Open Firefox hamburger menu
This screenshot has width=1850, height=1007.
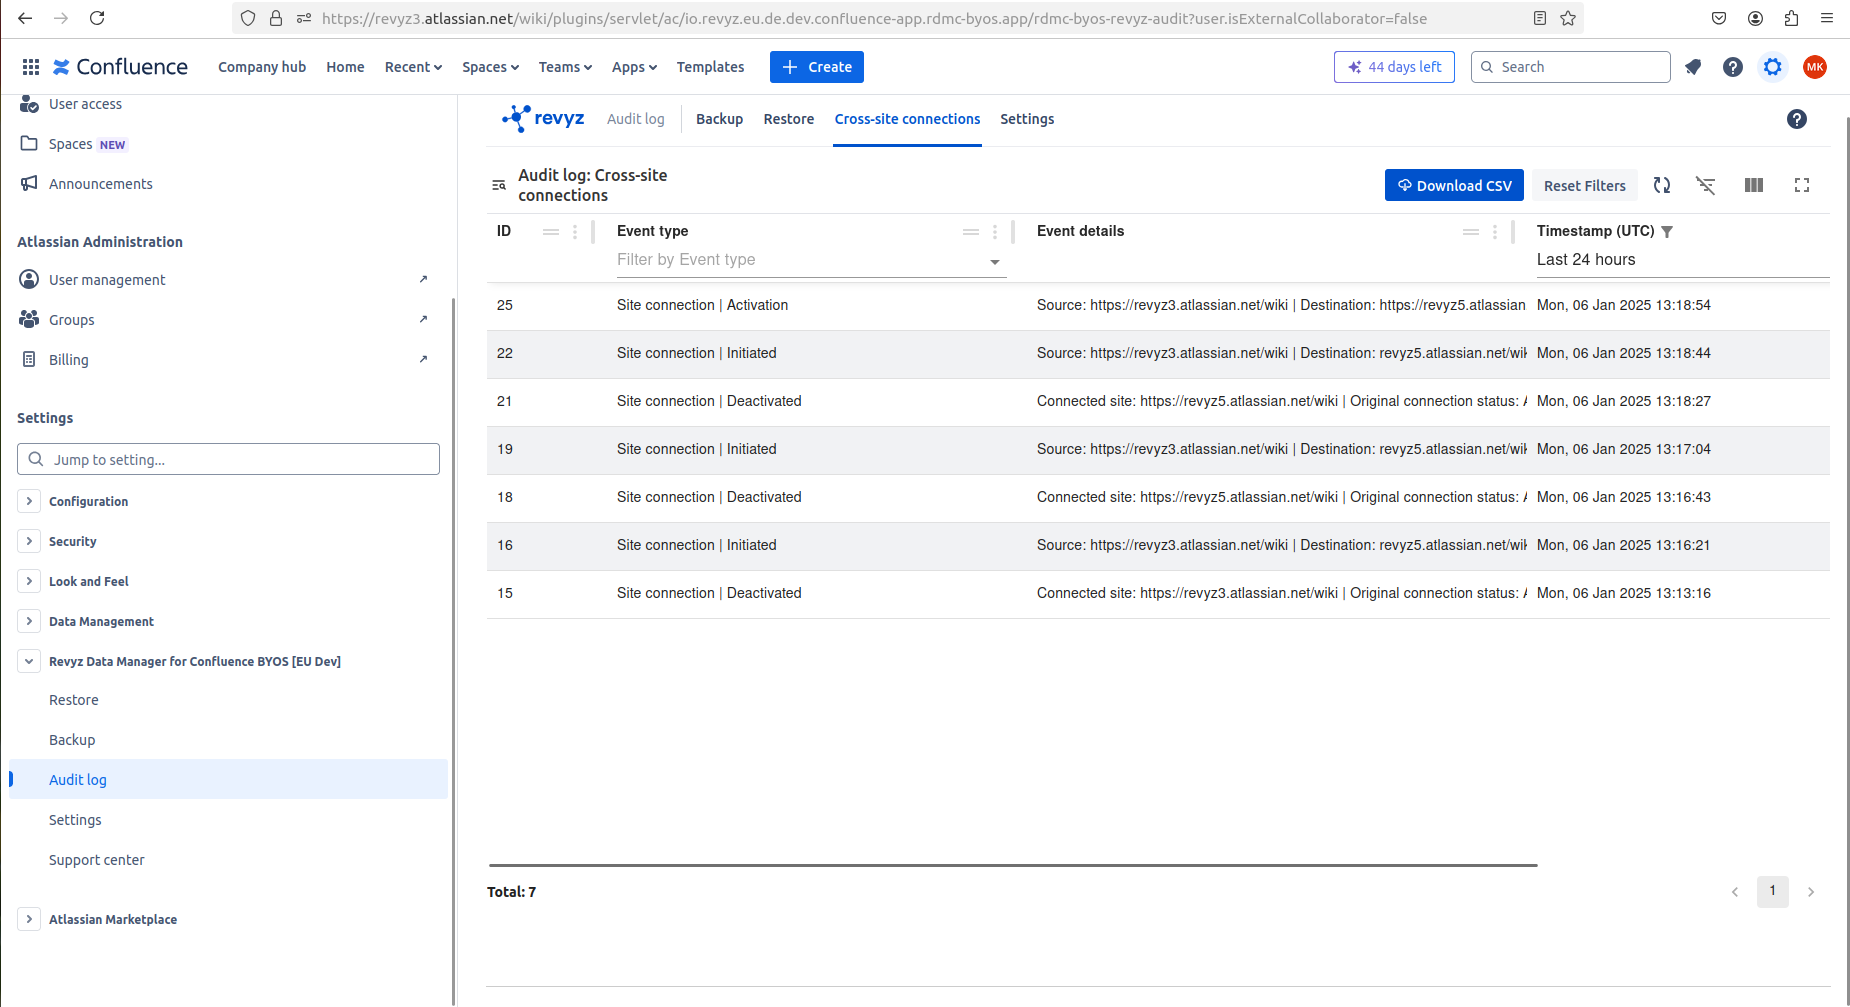(1827, 18)
